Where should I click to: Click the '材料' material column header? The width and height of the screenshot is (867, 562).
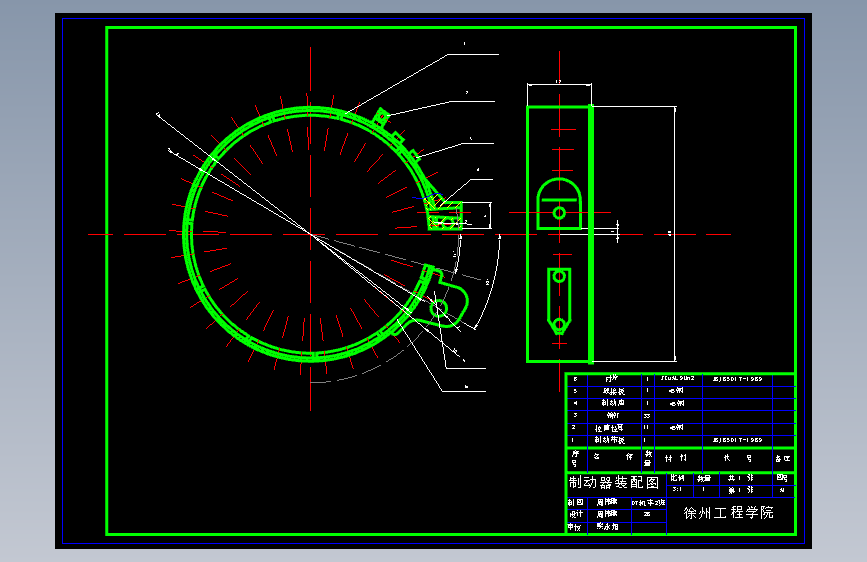click(676, 458)
